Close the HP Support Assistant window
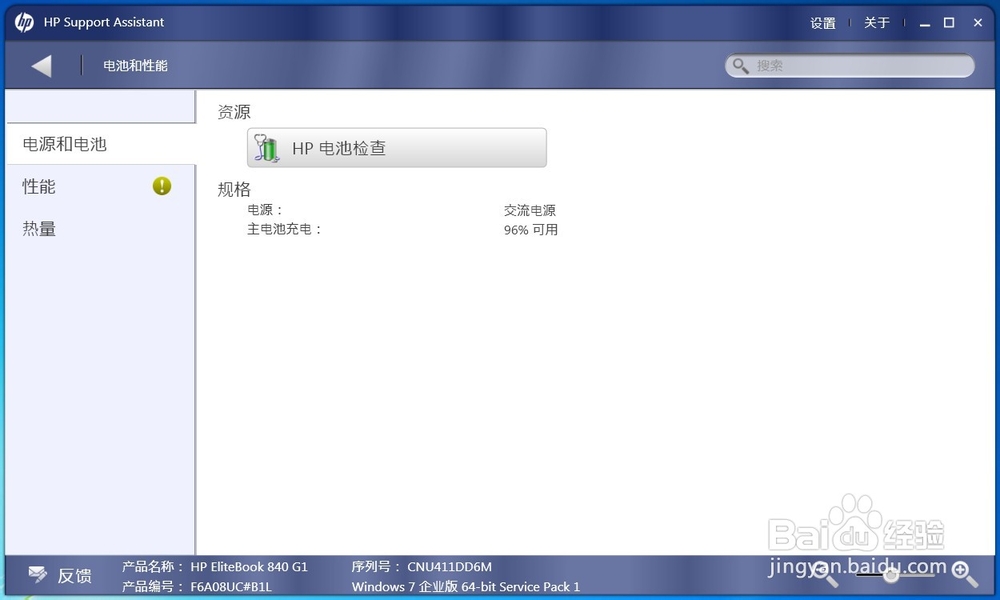The image size is (1000, 600). pos(978,23)
